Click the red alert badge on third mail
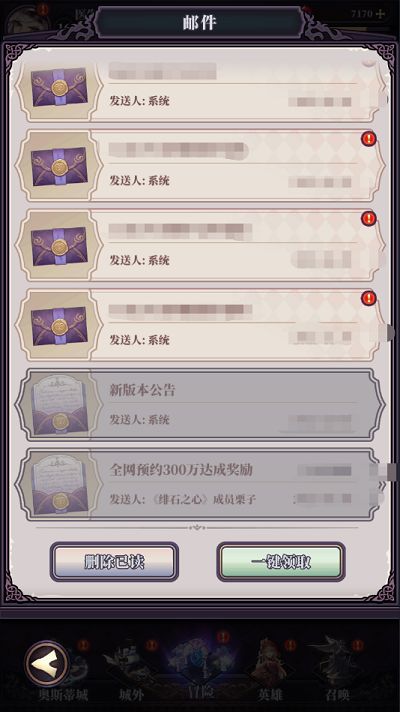Image resolution: width=400 pixels, height=712 pixels. (x=369, y=219)
